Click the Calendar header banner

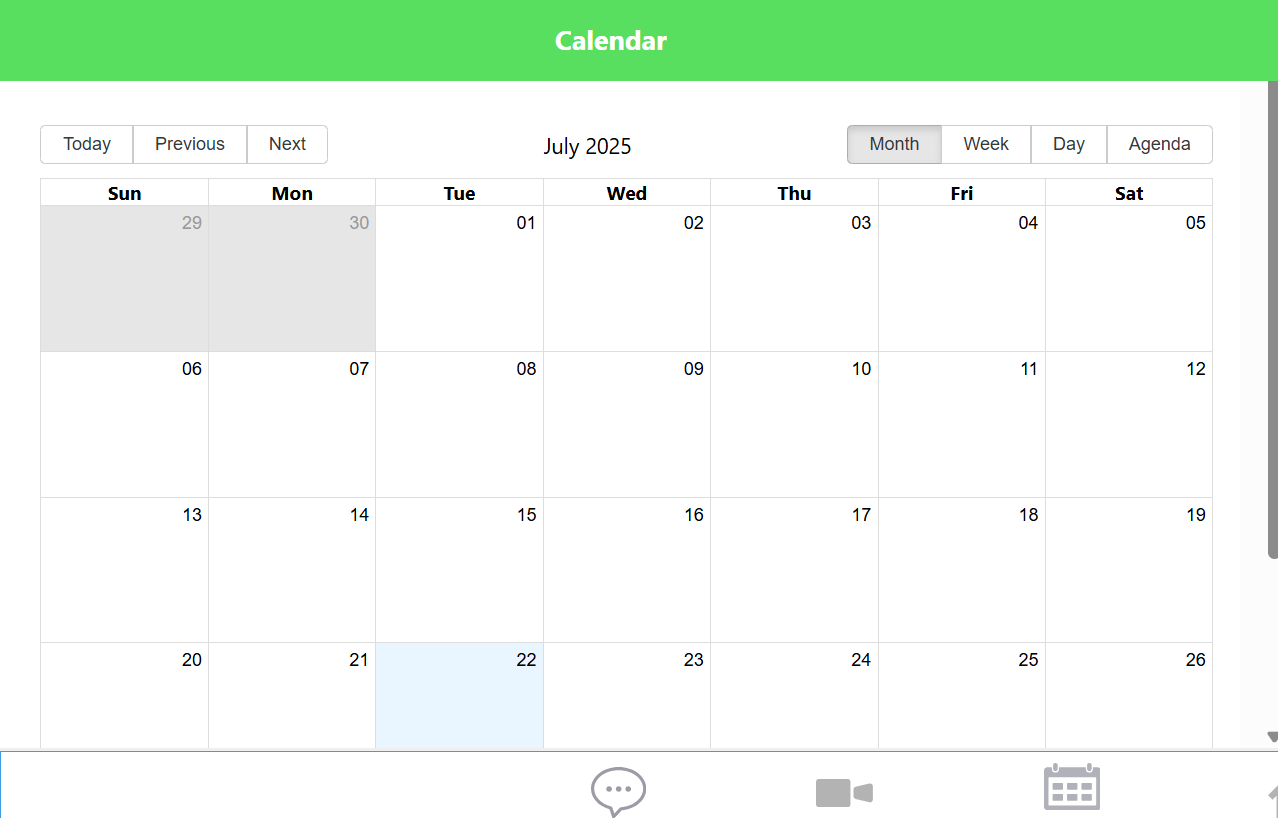point(610,40)
